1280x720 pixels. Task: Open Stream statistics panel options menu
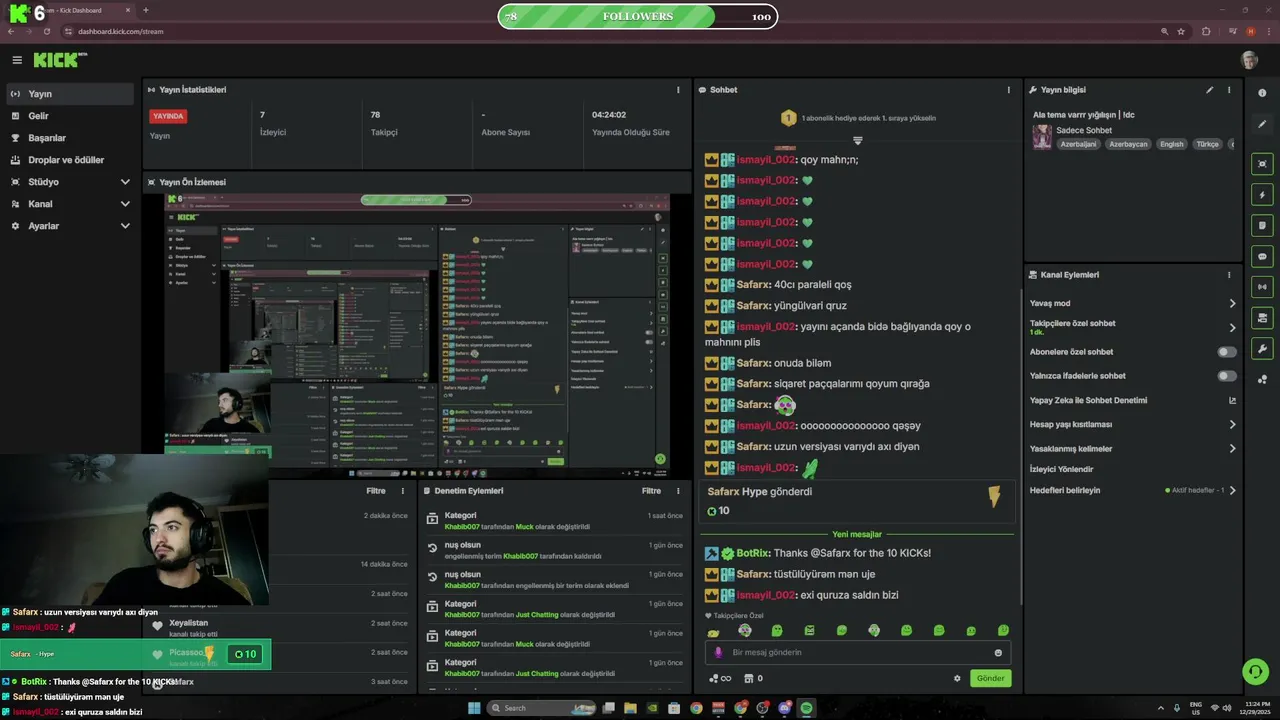pyautogui.click(x=678, y=90)
